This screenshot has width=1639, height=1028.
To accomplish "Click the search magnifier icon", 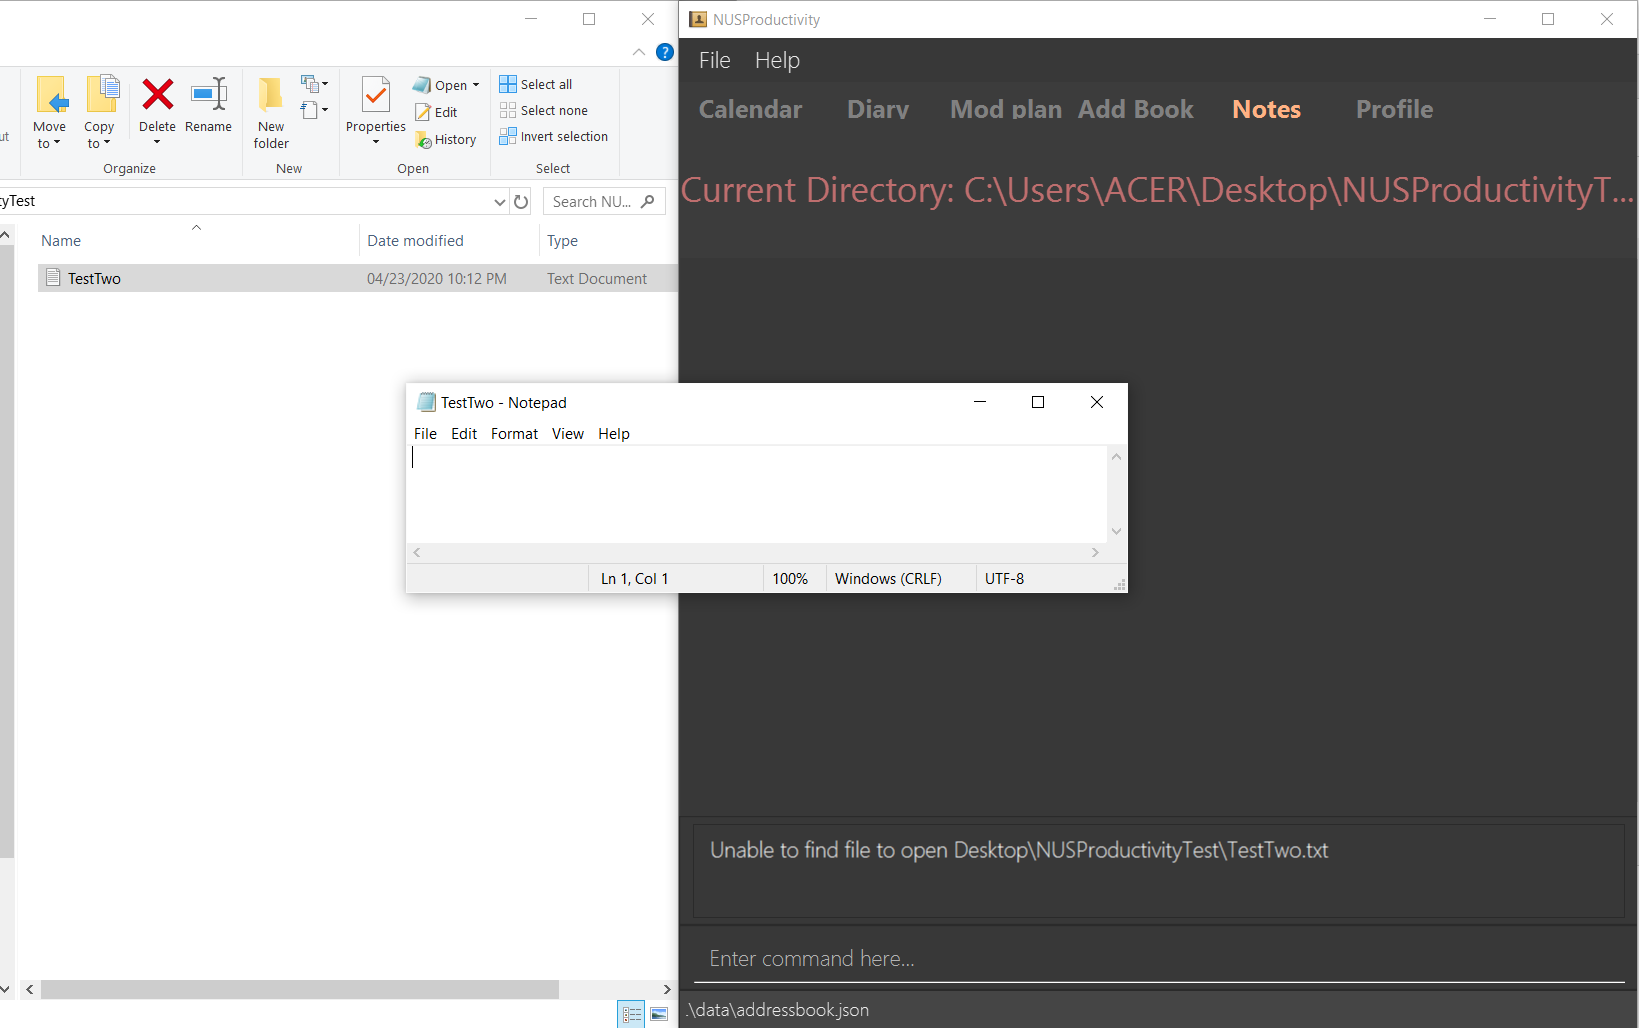I will pyautogui.click(x=648, y=201).
